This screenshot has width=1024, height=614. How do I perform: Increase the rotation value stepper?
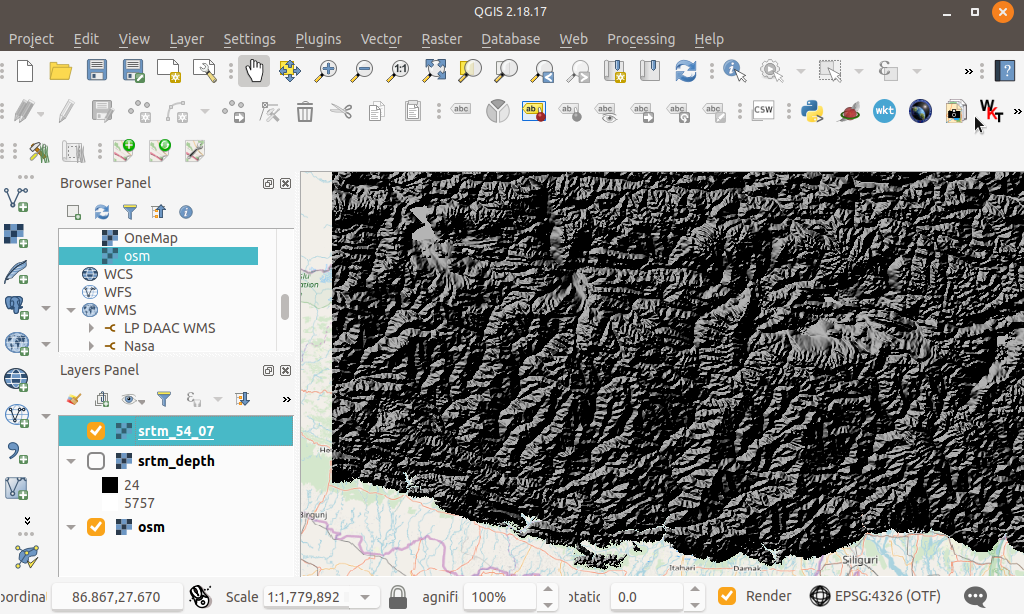(695, 590)
